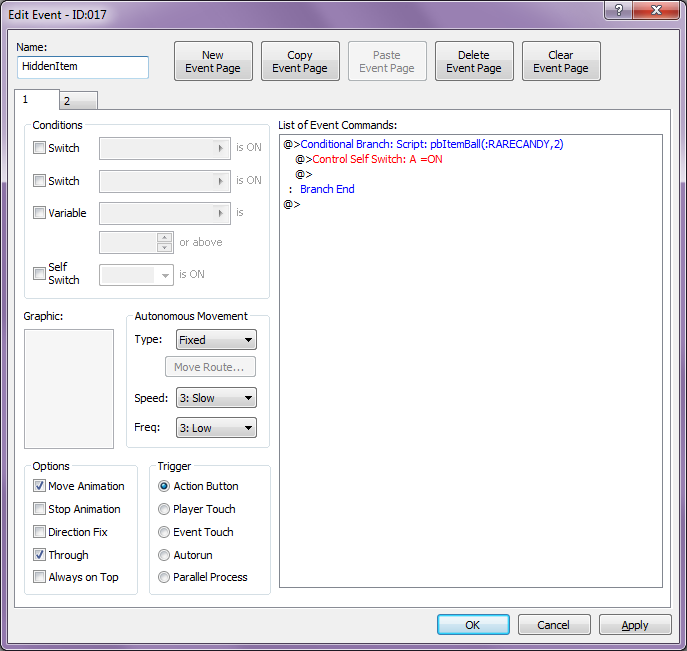The height and width of the screenshot is (651, 687).
Task: Open the Variable selector arrow
Action: (x=221, y=213)
